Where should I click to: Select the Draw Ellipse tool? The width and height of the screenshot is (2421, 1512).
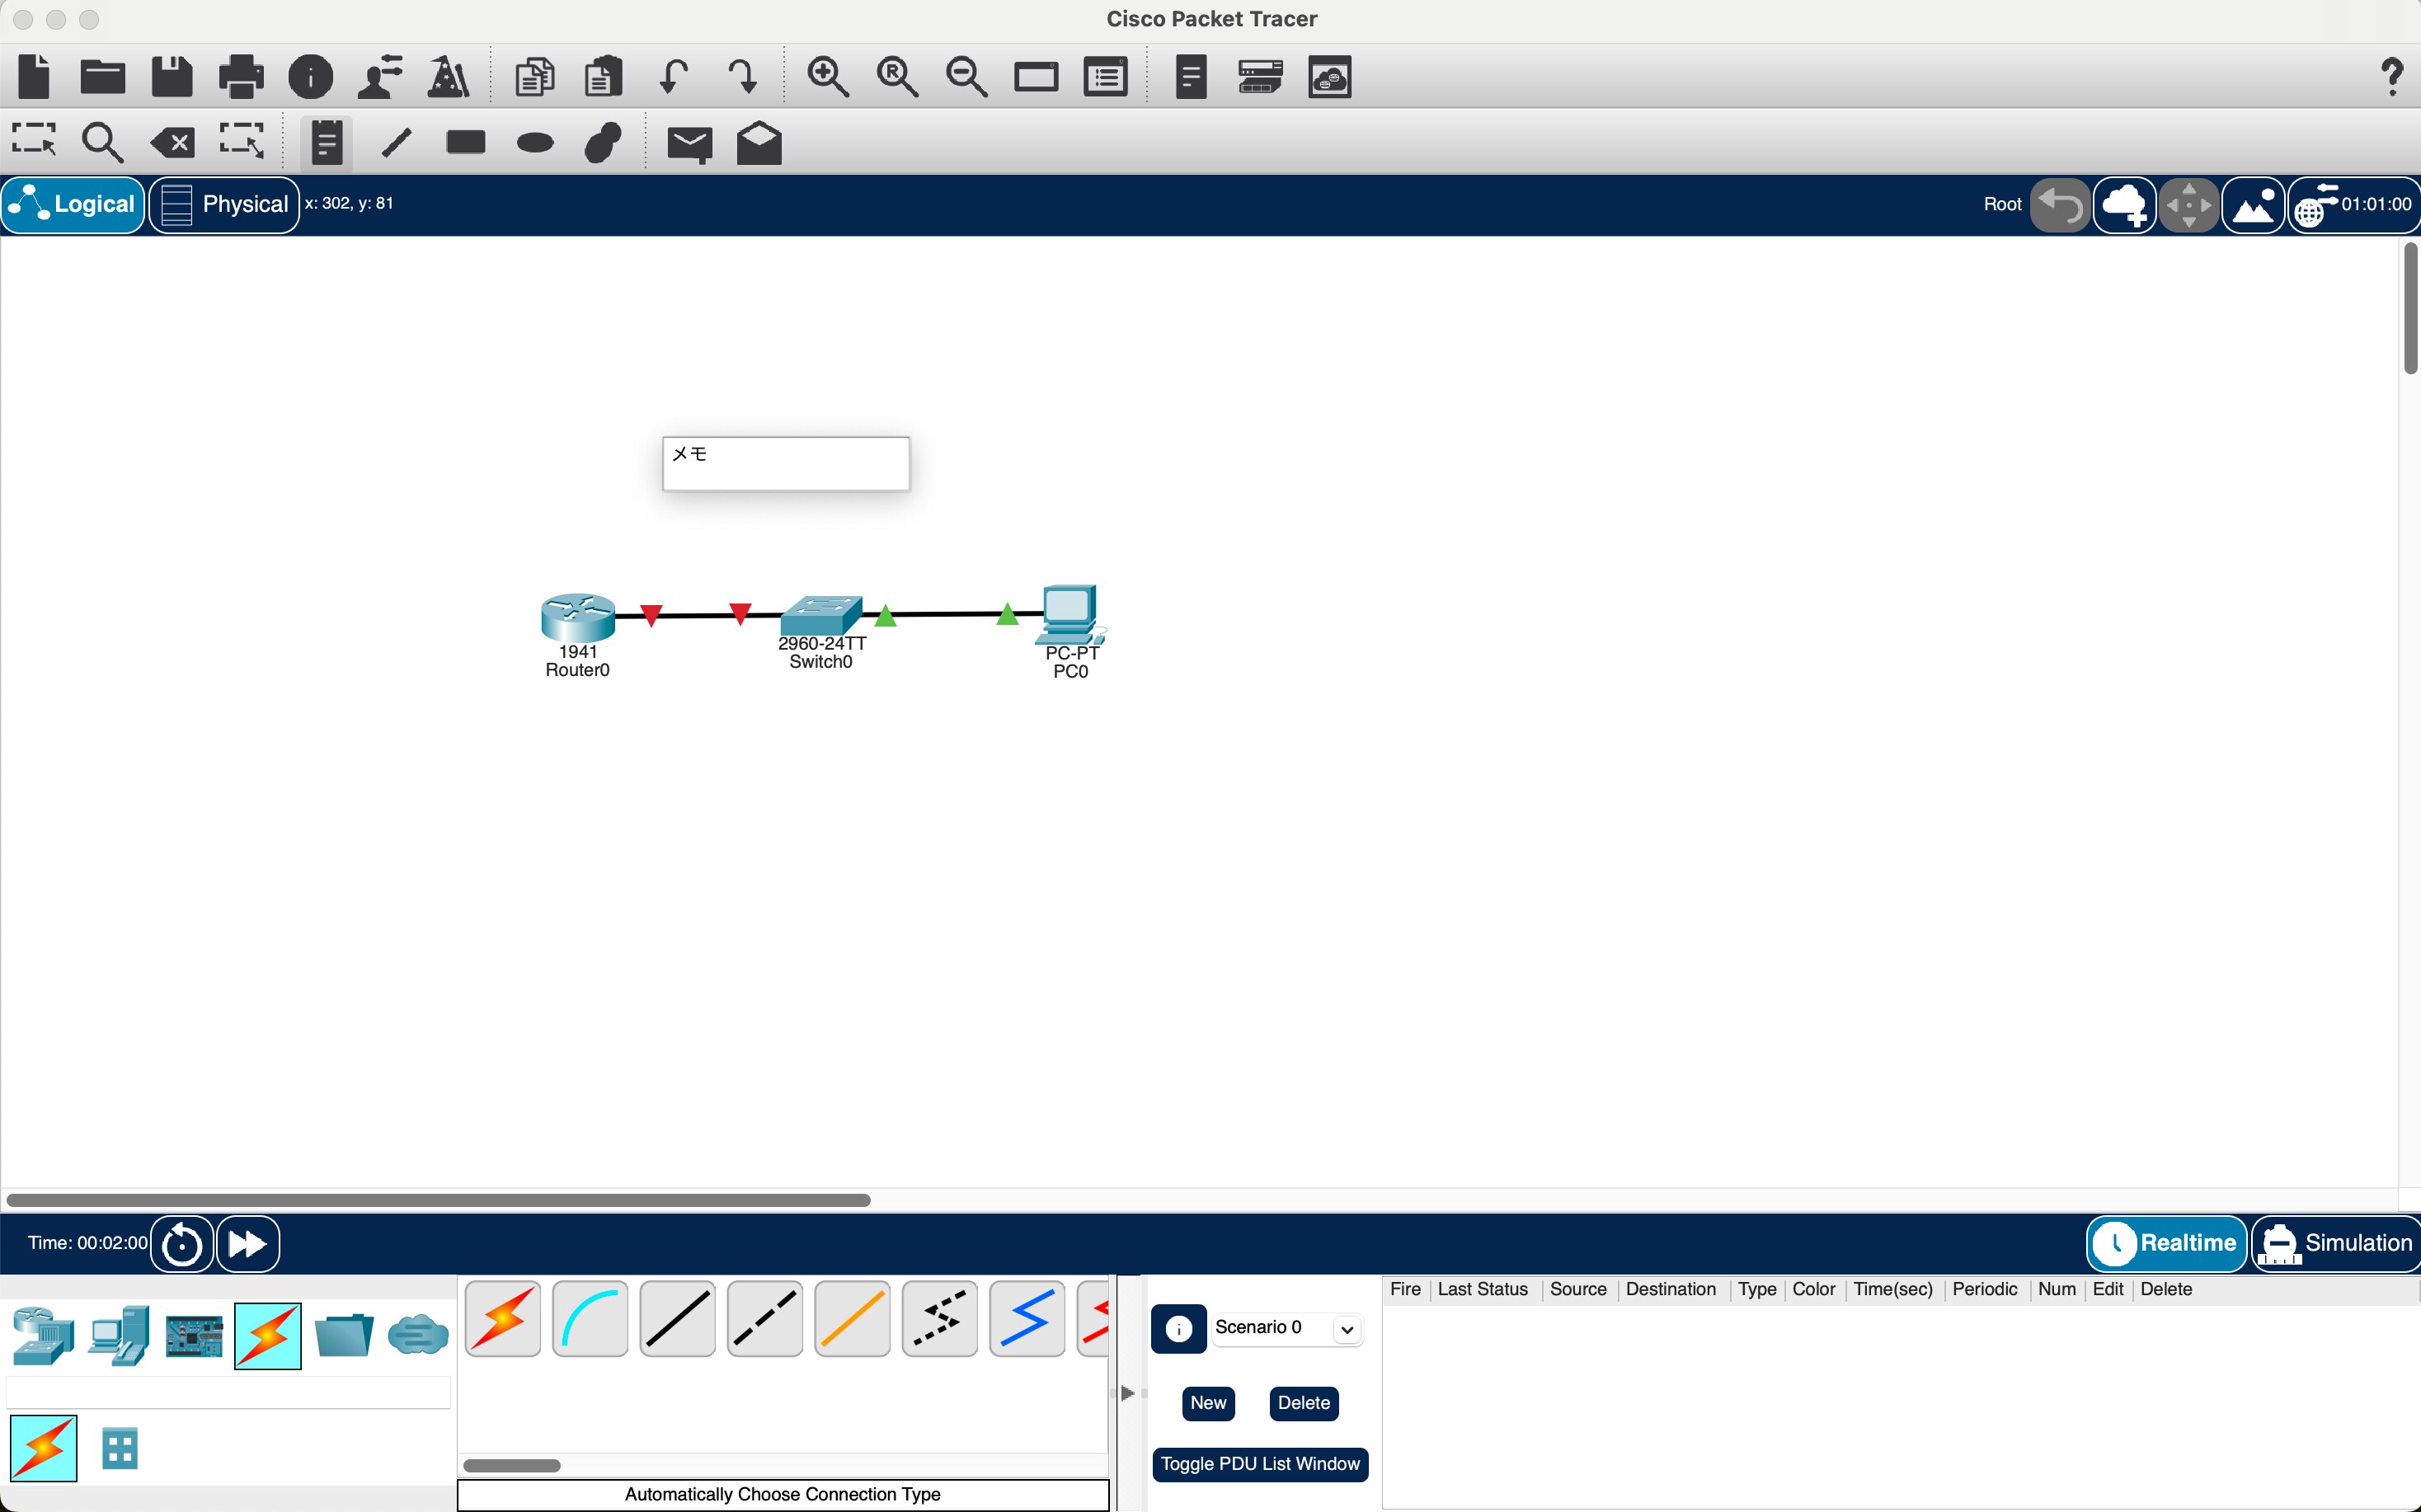(535, 142)
